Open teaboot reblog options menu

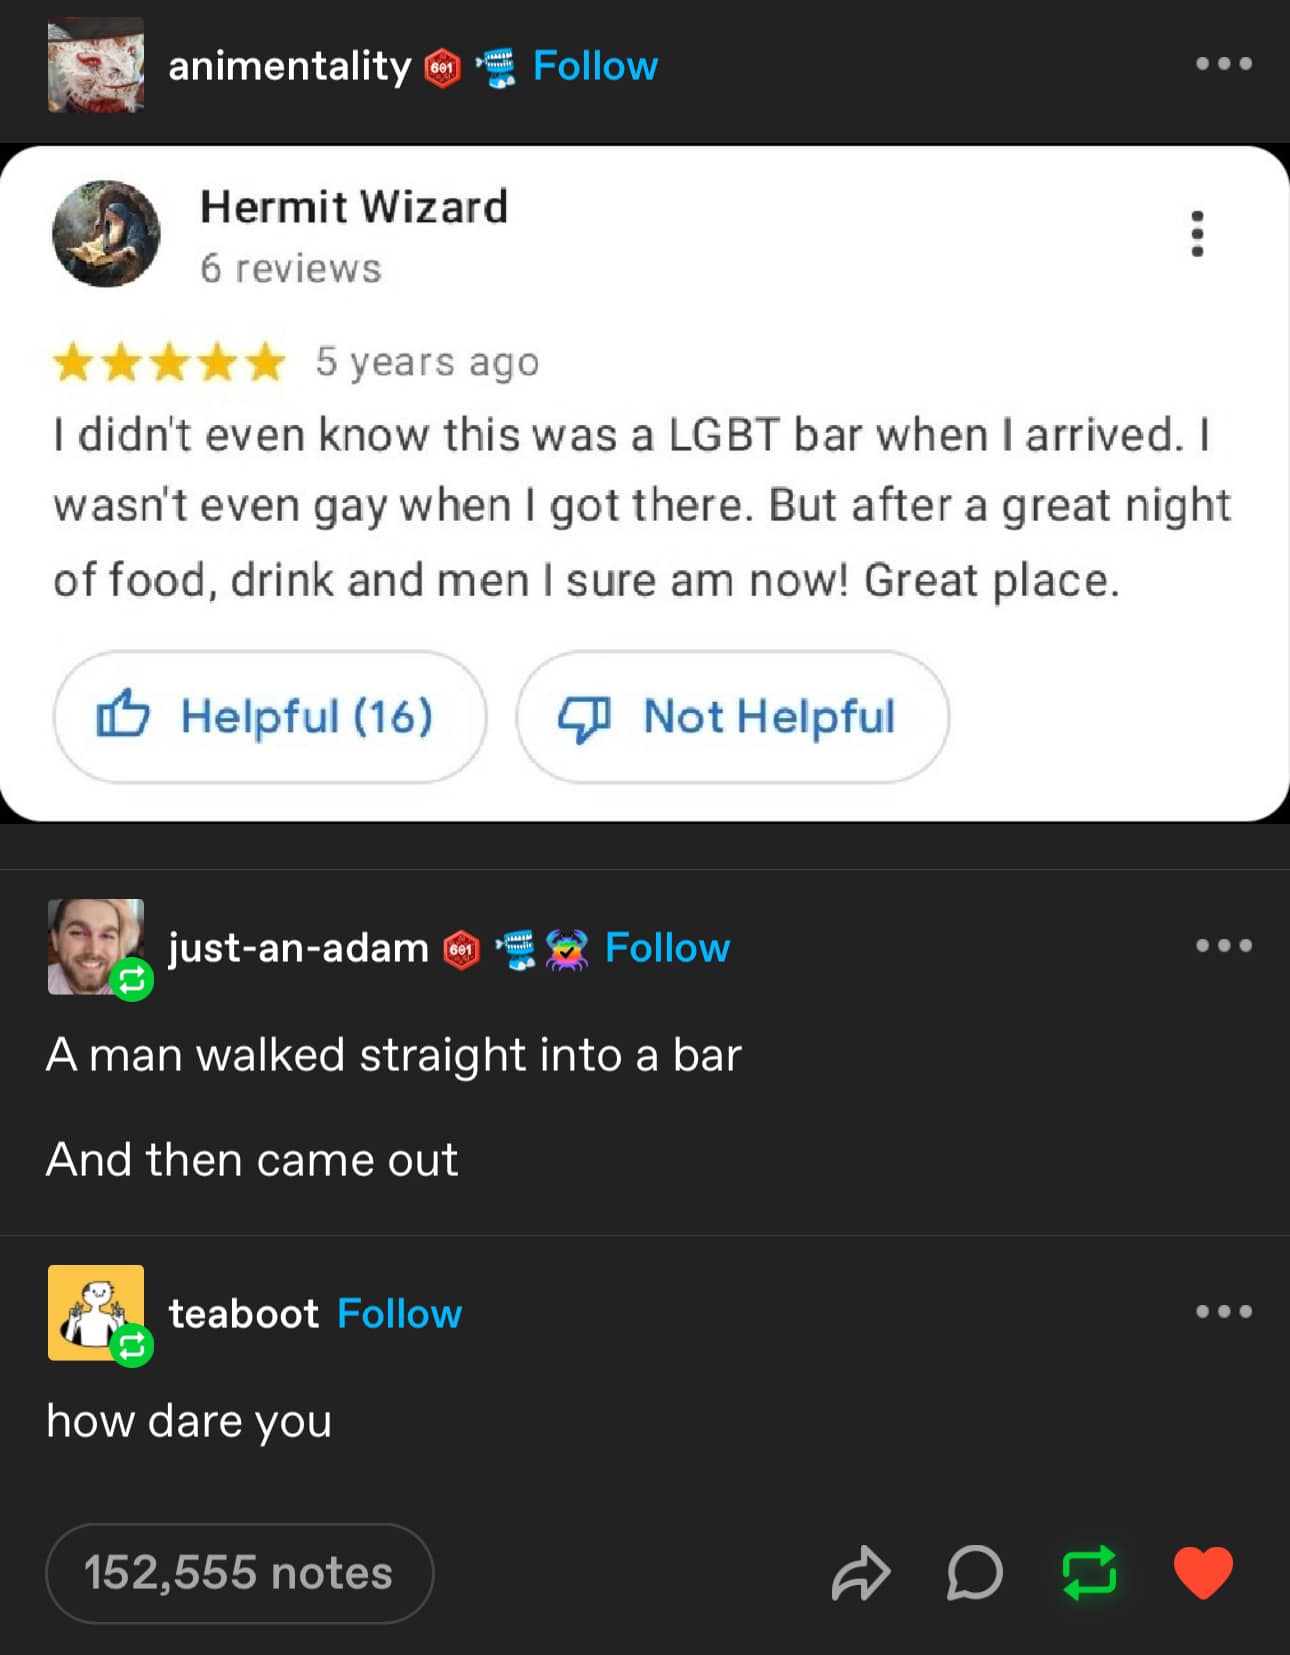point(1223,1312)
